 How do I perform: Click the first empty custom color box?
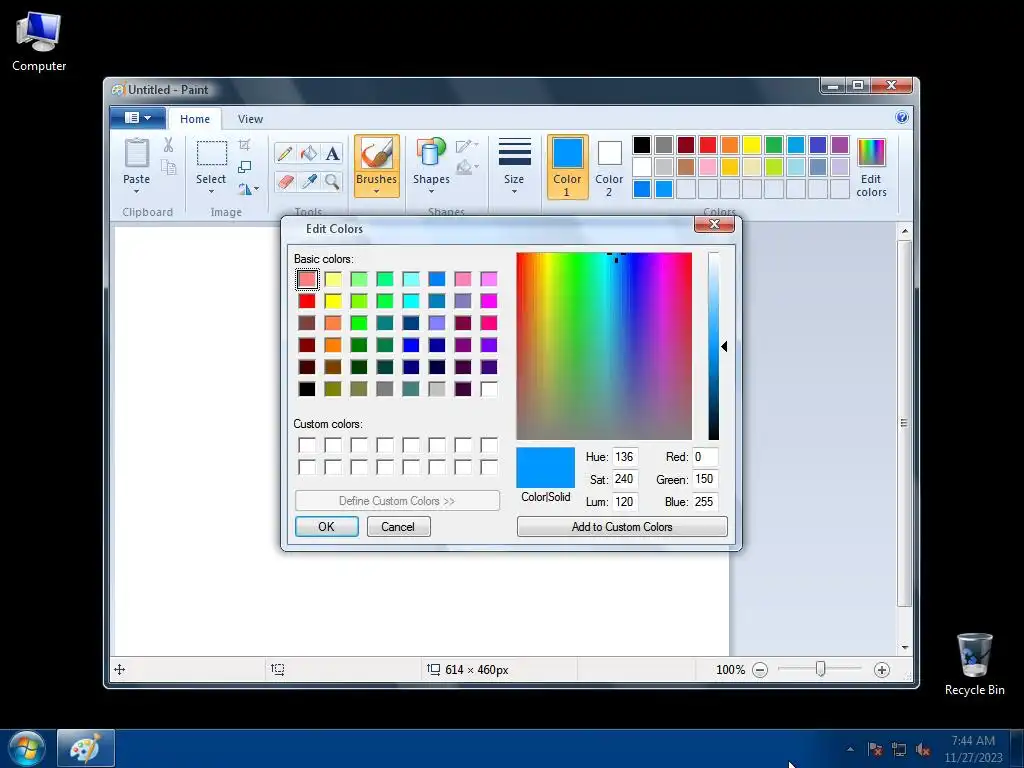(x=307, y=445)
